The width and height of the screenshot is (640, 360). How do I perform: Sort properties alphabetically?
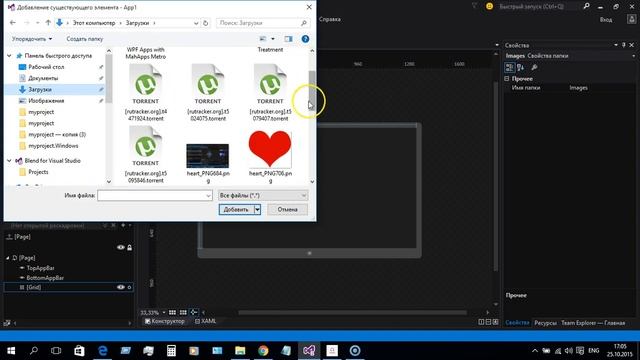520,67
